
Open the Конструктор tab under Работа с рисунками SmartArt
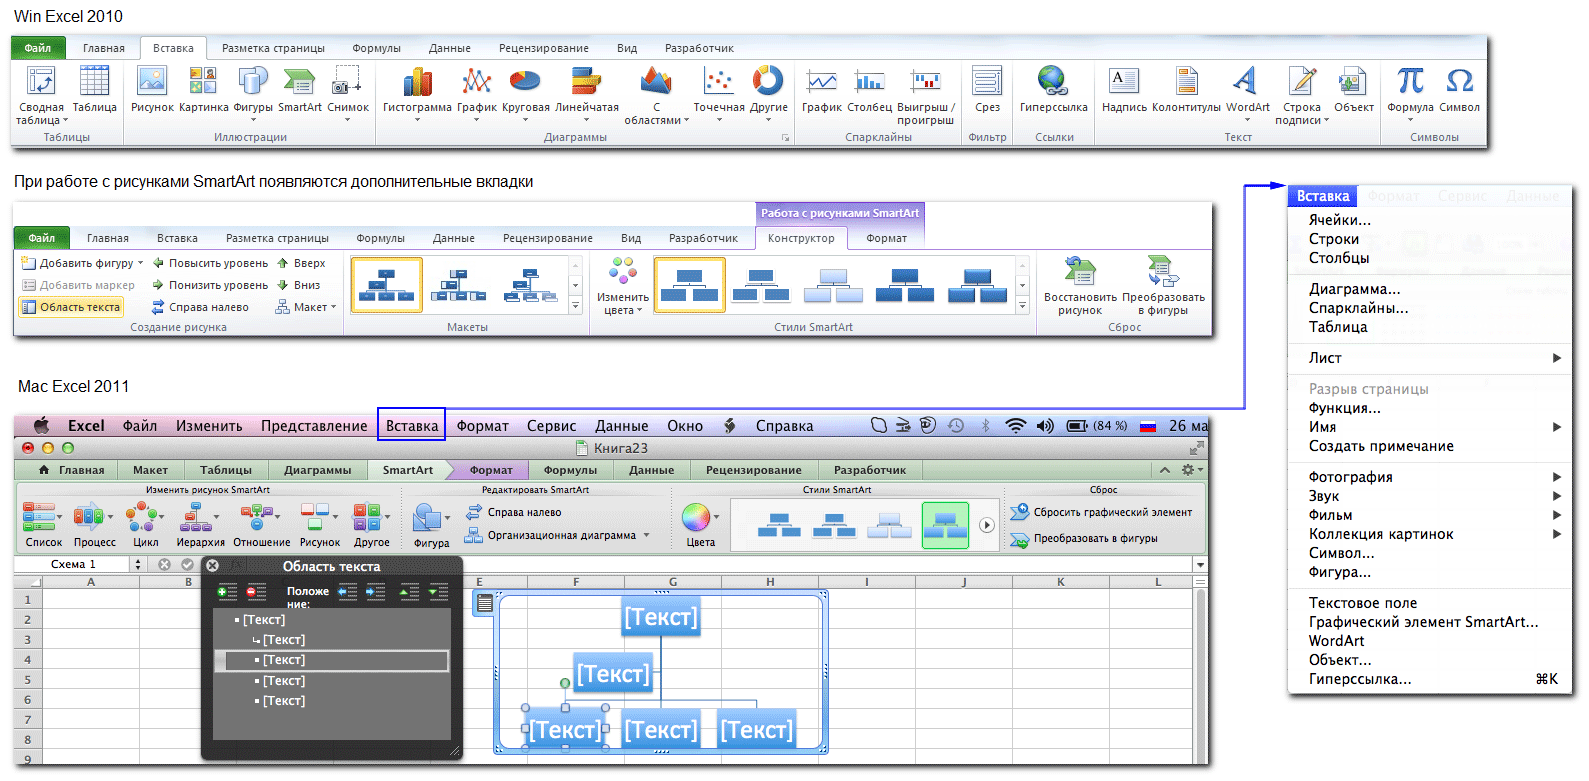point(801,238)
